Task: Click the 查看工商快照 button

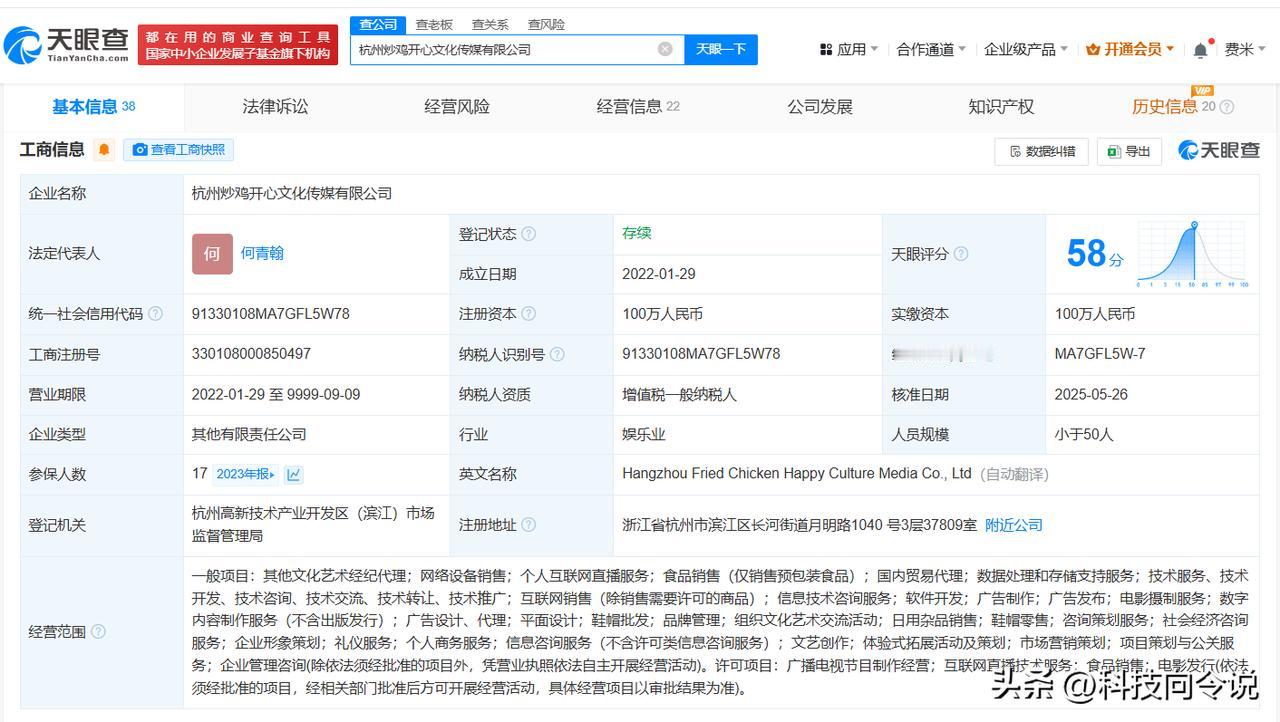Action: click(179, 150)
